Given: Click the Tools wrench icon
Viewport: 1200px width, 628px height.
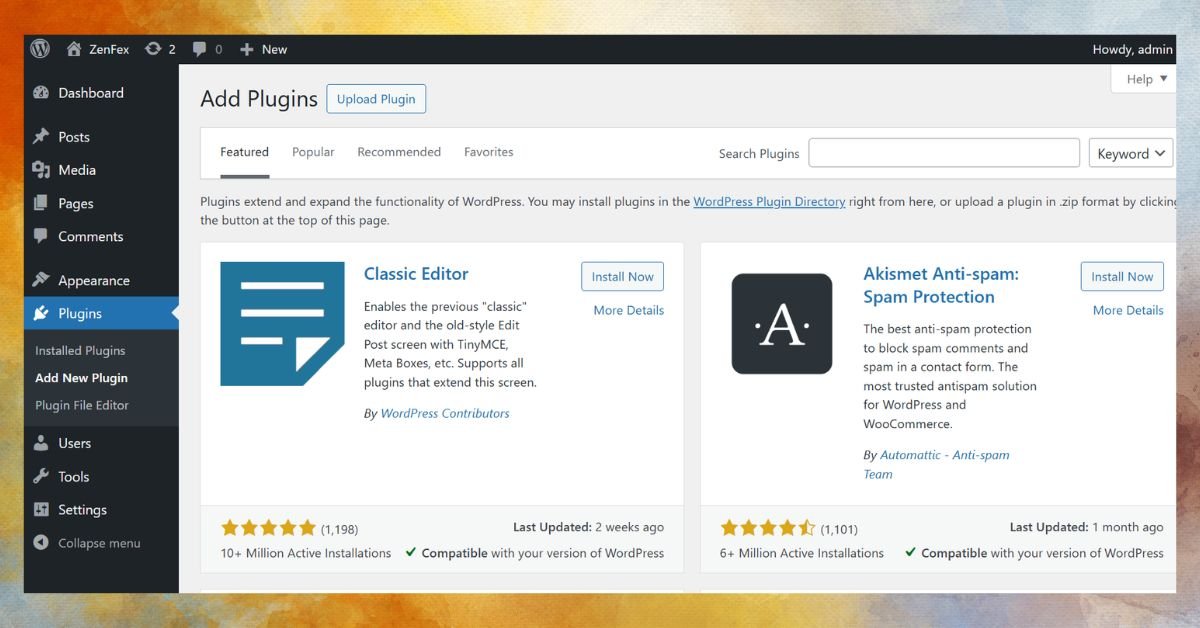Looking at the screenshot, I should pyautogui.click(x=41, y=477).
